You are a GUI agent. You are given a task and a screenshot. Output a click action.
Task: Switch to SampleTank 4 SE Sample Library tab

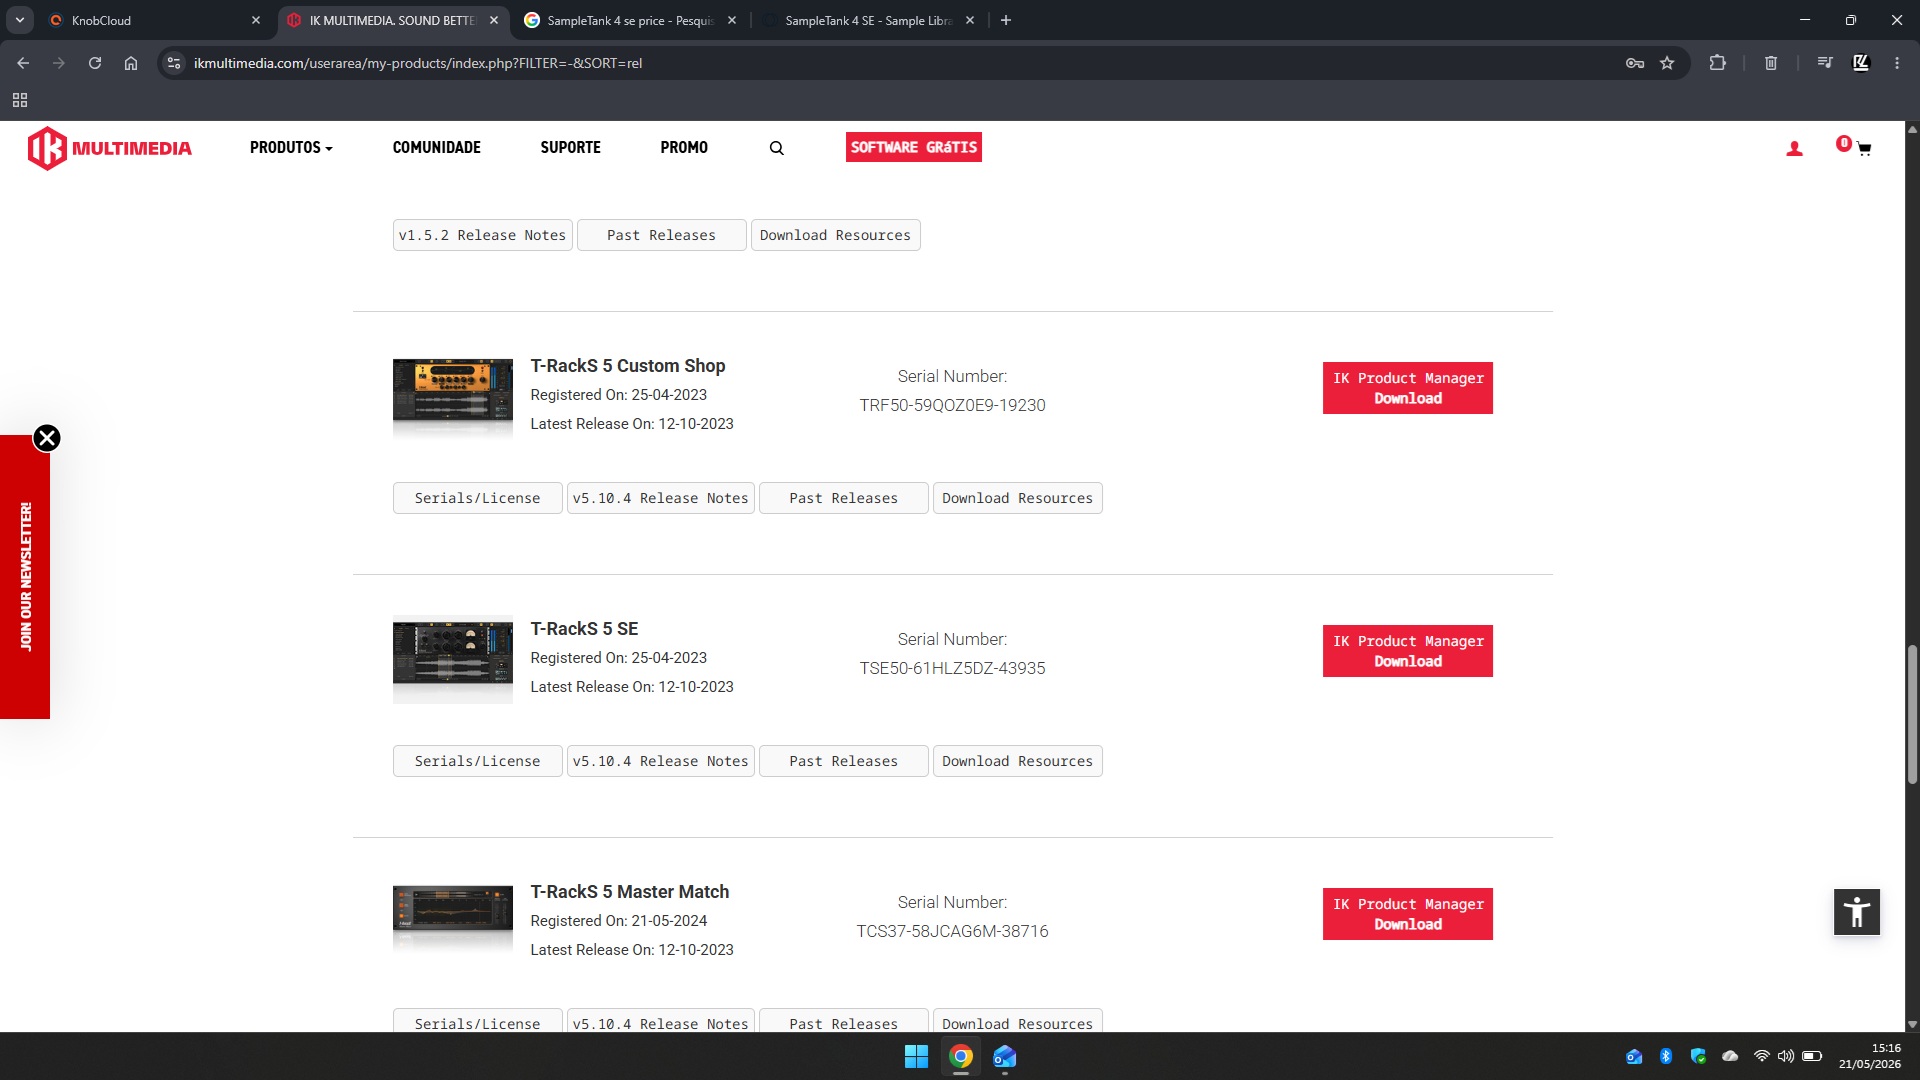click(x=868, y=20)
